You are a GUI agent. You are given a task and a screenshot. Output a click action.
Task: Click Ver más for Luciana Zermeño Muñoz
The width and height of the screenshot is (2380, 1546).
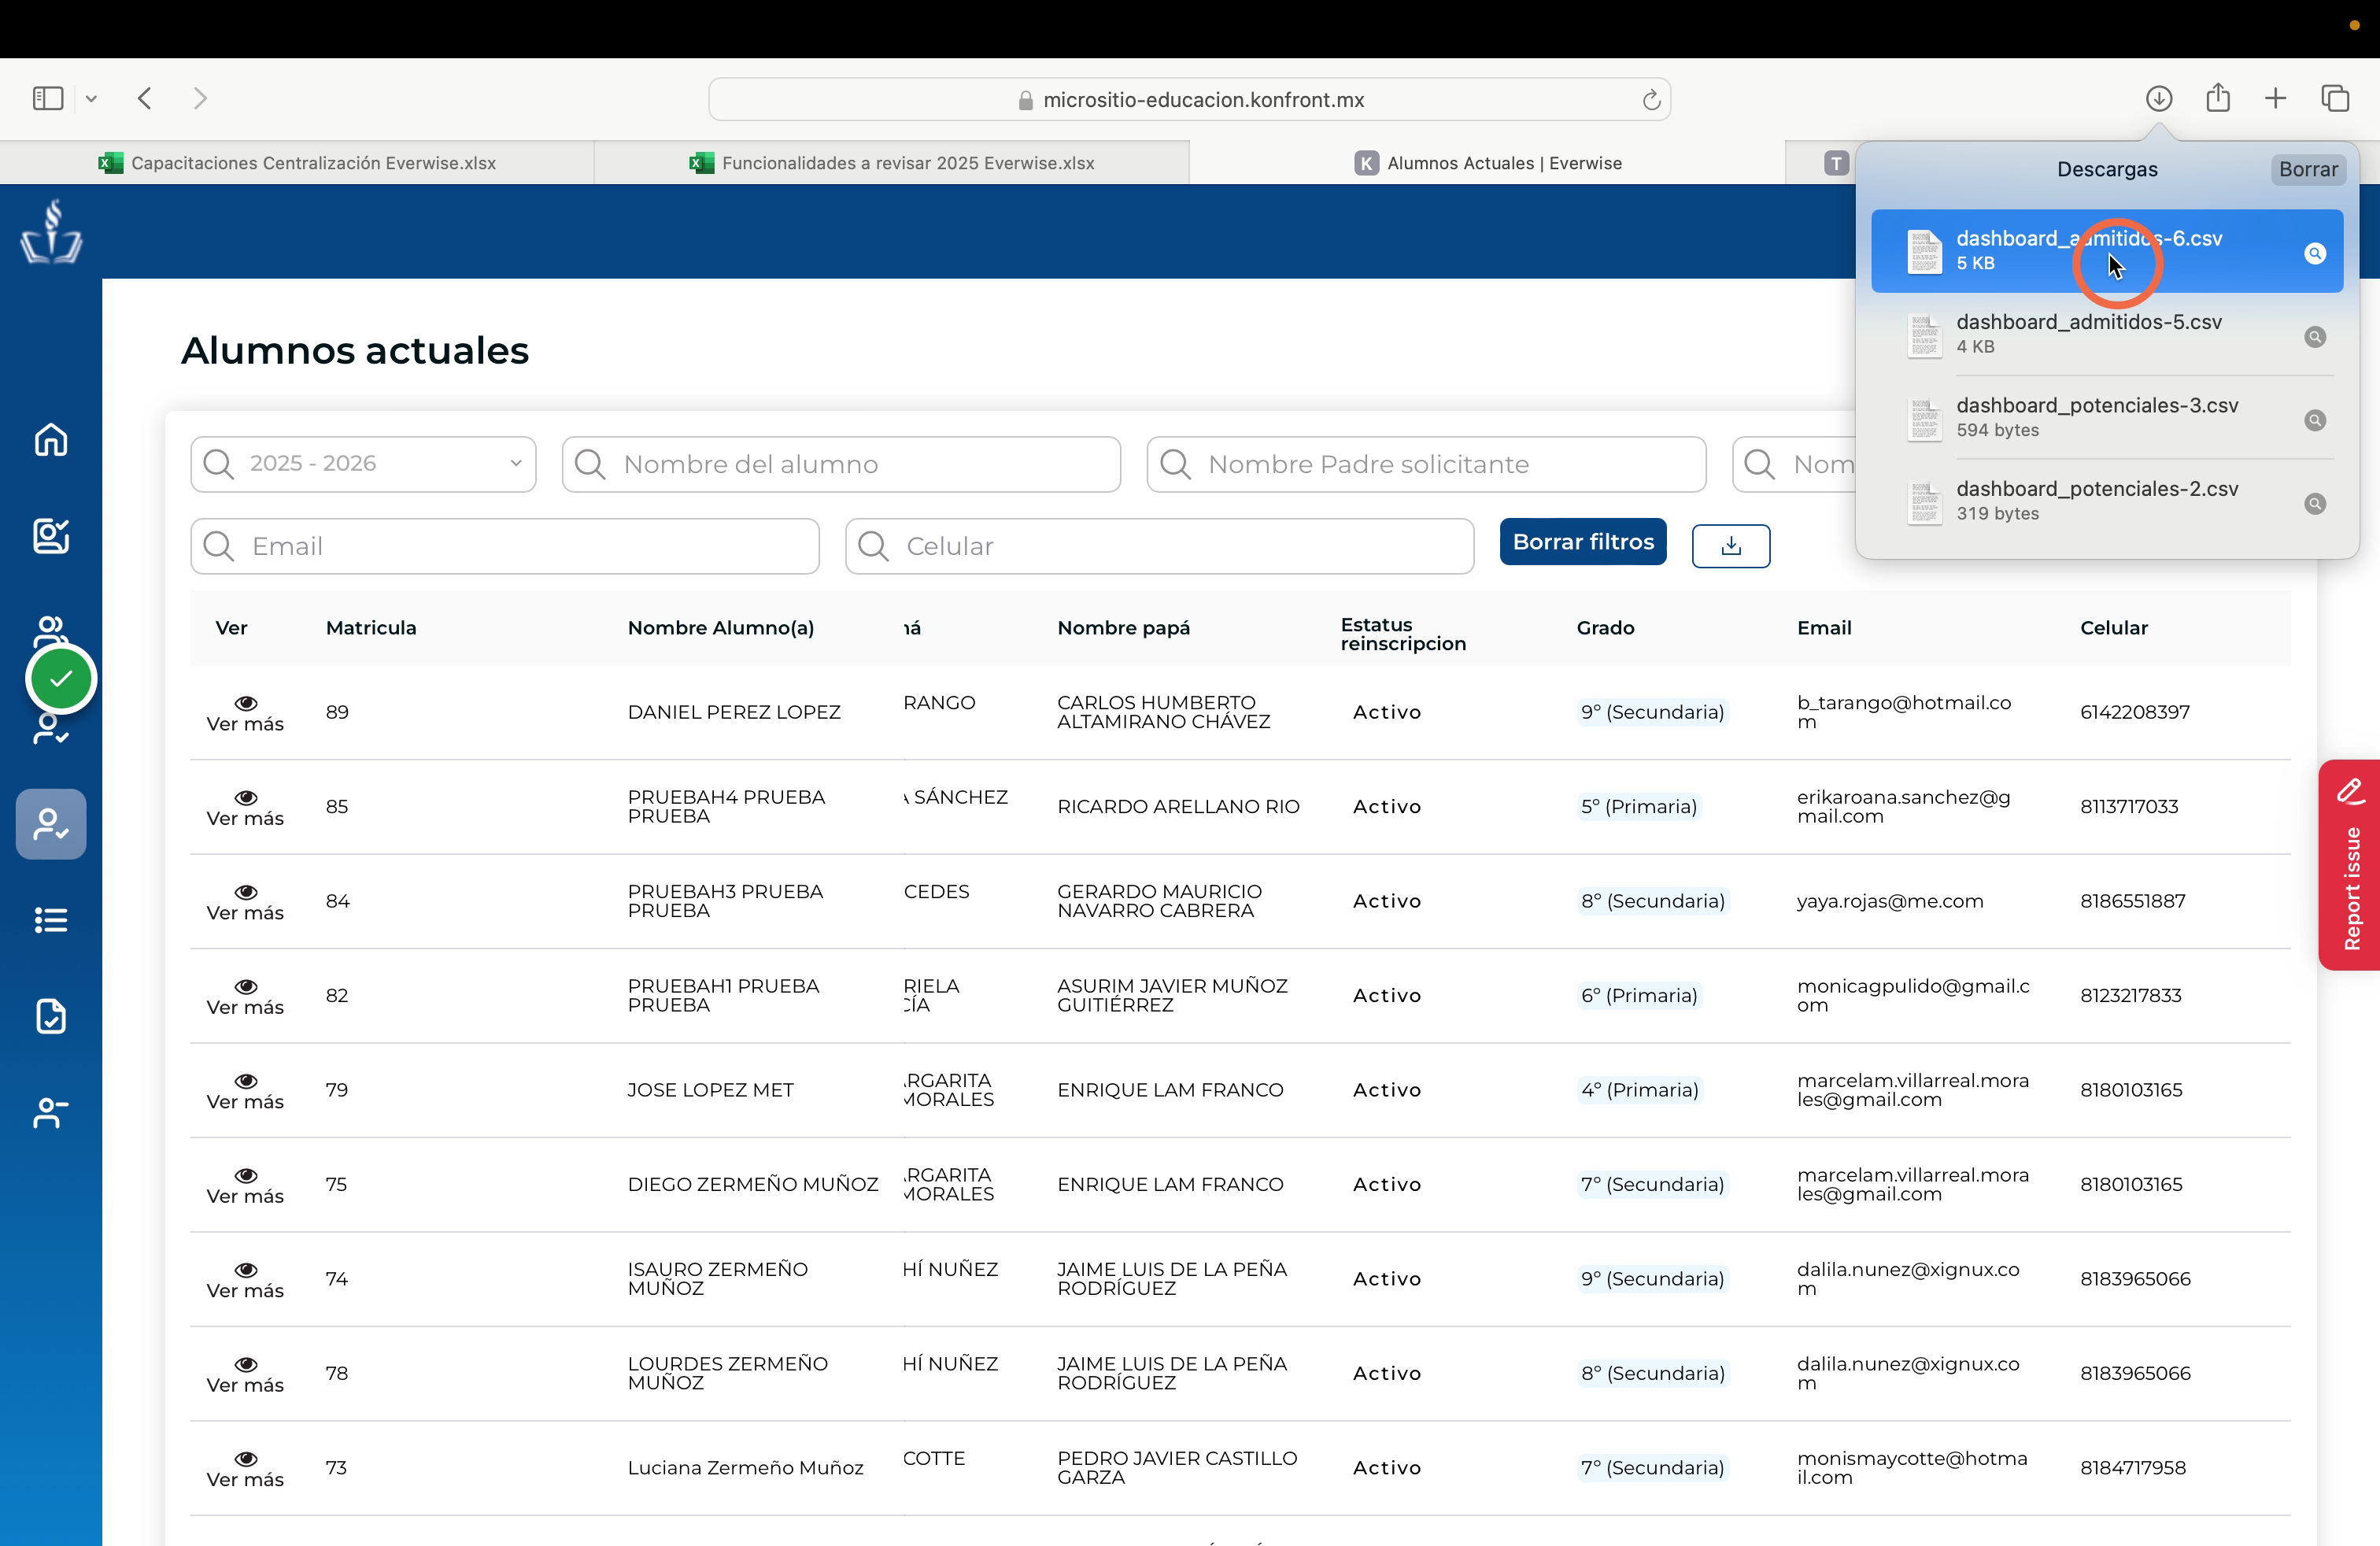click(245, 1469)
